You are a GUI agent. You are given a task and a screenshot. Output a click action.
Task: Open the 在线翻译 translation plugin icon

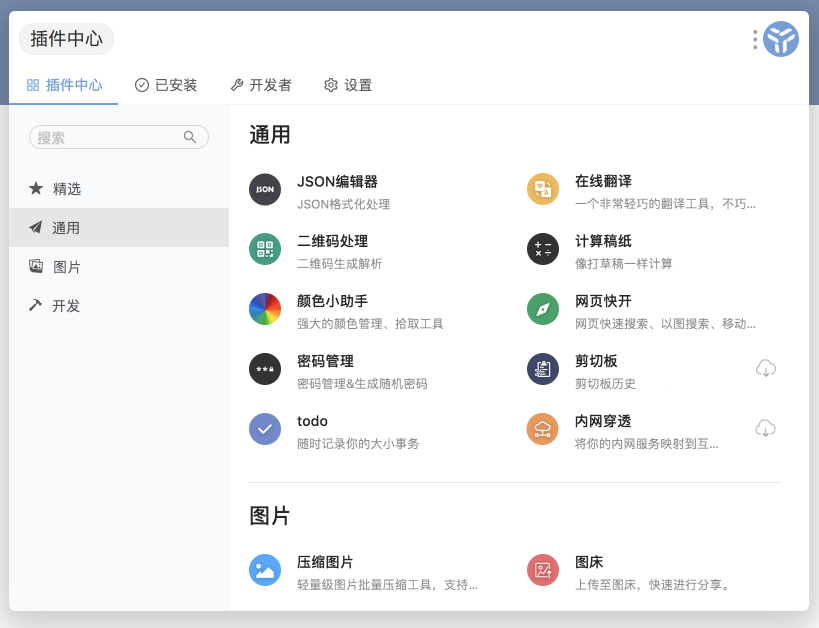(543, 189)
